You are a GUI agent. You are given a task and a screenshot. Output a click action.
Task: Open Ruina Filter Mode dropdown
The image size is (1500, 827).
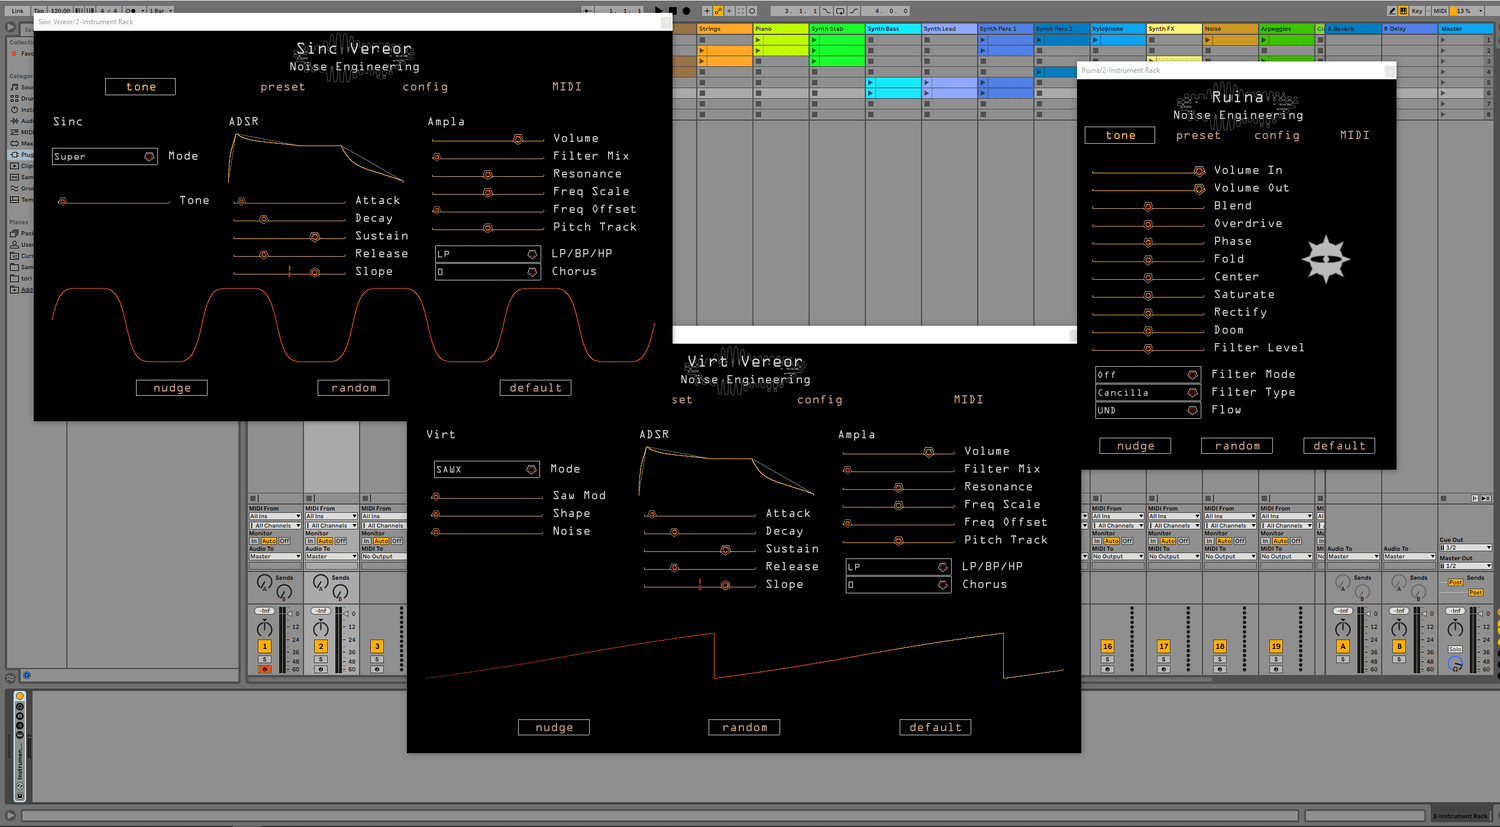click(1147, 375)
